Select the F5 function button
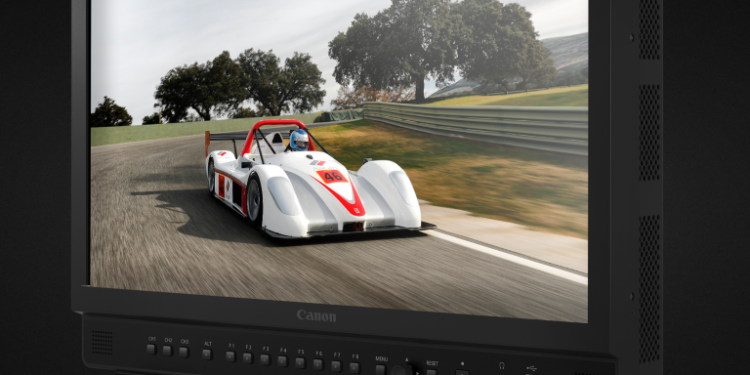This screenshot has width=750, height=375. pos(300,363)
